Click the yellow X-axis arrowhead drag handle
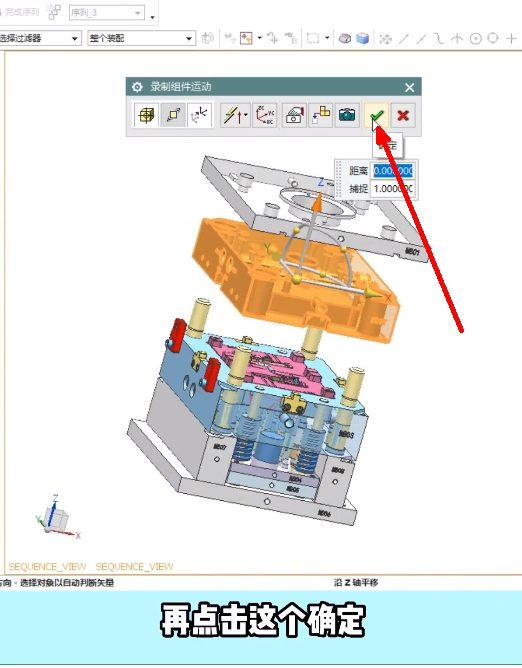The width and height of the screenshot is (522, 668). [x=374, y=293]
